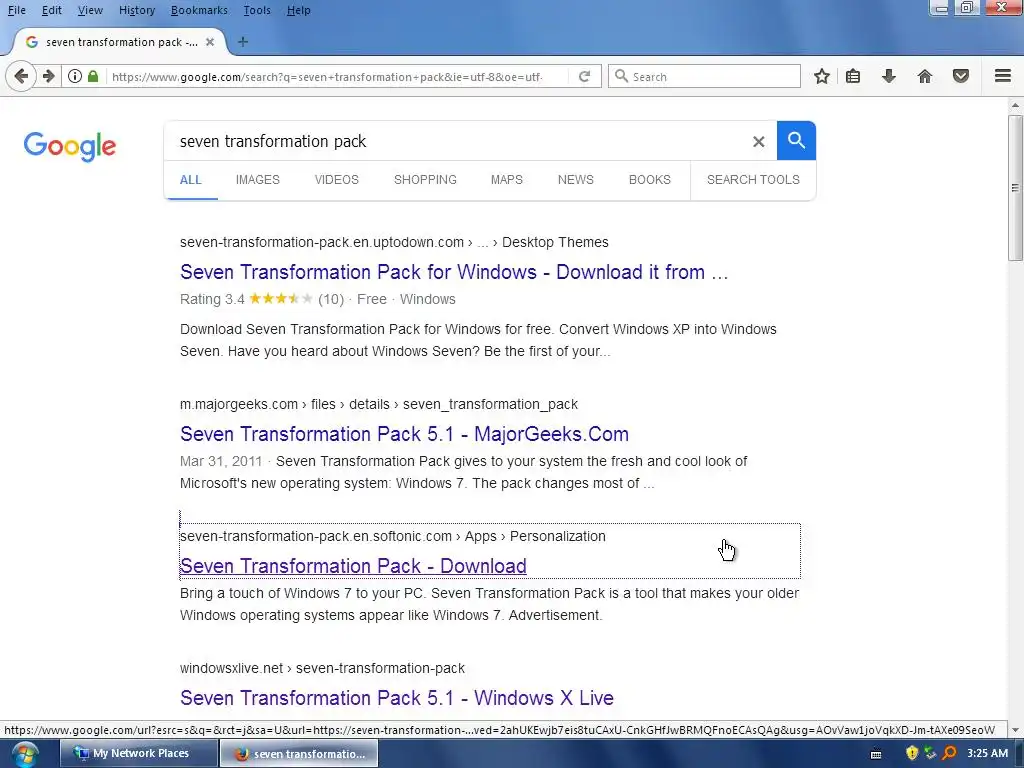Bookmark this page with the star icon
The height and width of the screenshot is (768, 1024).
(x=822, y=76)
